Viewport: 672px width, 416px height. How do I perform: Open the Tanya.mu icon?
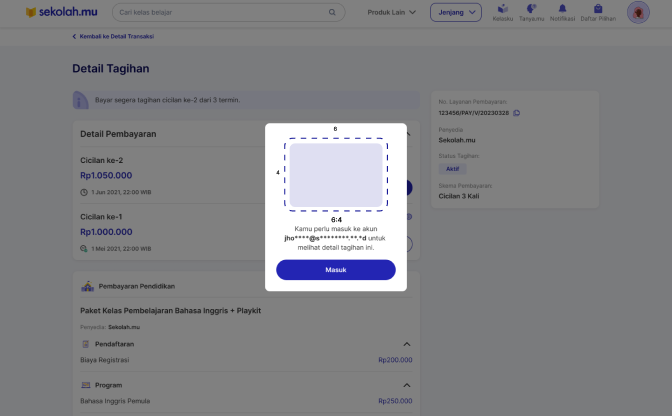click(x=532, y=10)
